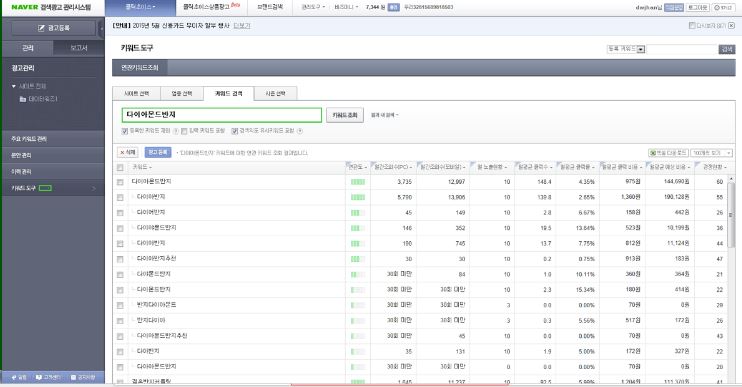Sort by 월간조회수(모바일) column header
The height and width of the screenshot is (387, 742).
[x=443, y=167]
